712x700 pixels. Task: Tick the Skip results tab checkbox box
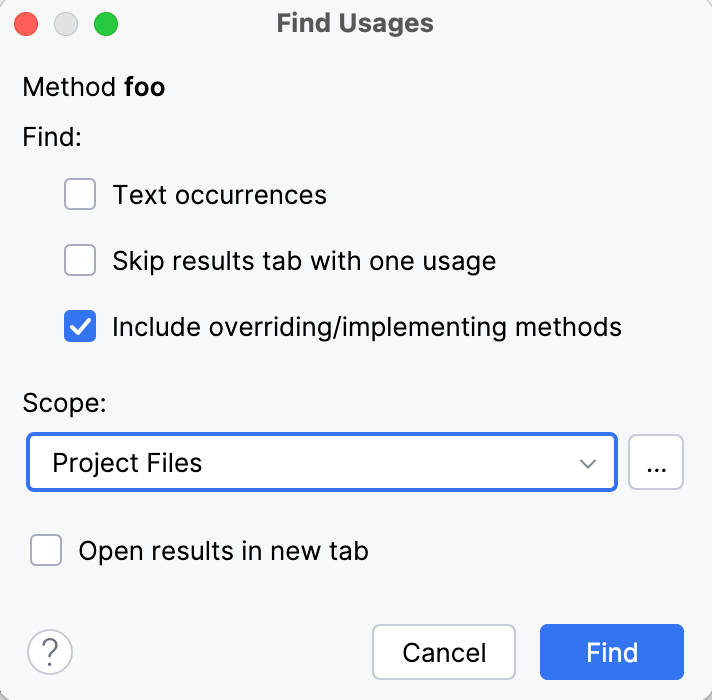pos(80,261)
